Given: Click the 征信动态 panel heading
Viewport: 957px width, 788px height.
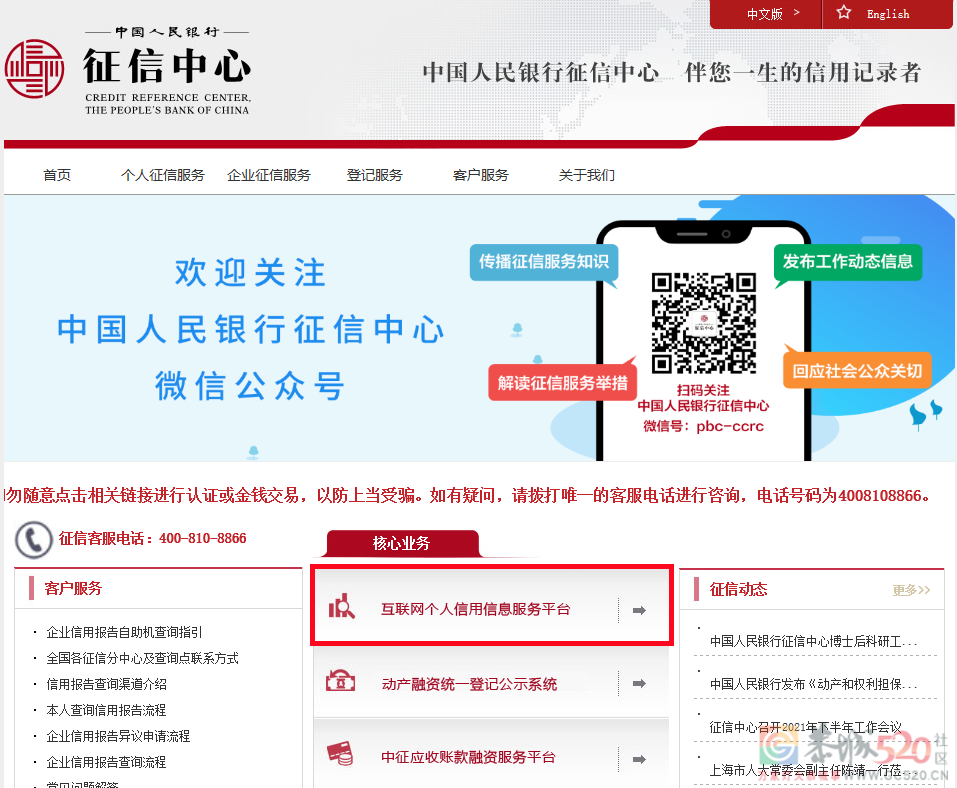Looking at the screenshot, I should (739, 589).
